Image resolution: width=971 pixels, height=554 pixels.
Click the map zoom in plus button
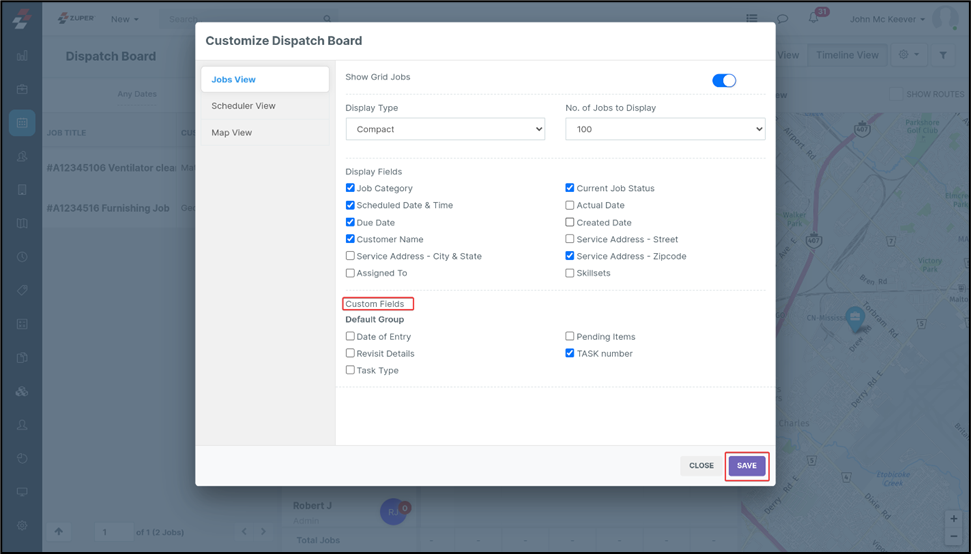pos(954,520)
